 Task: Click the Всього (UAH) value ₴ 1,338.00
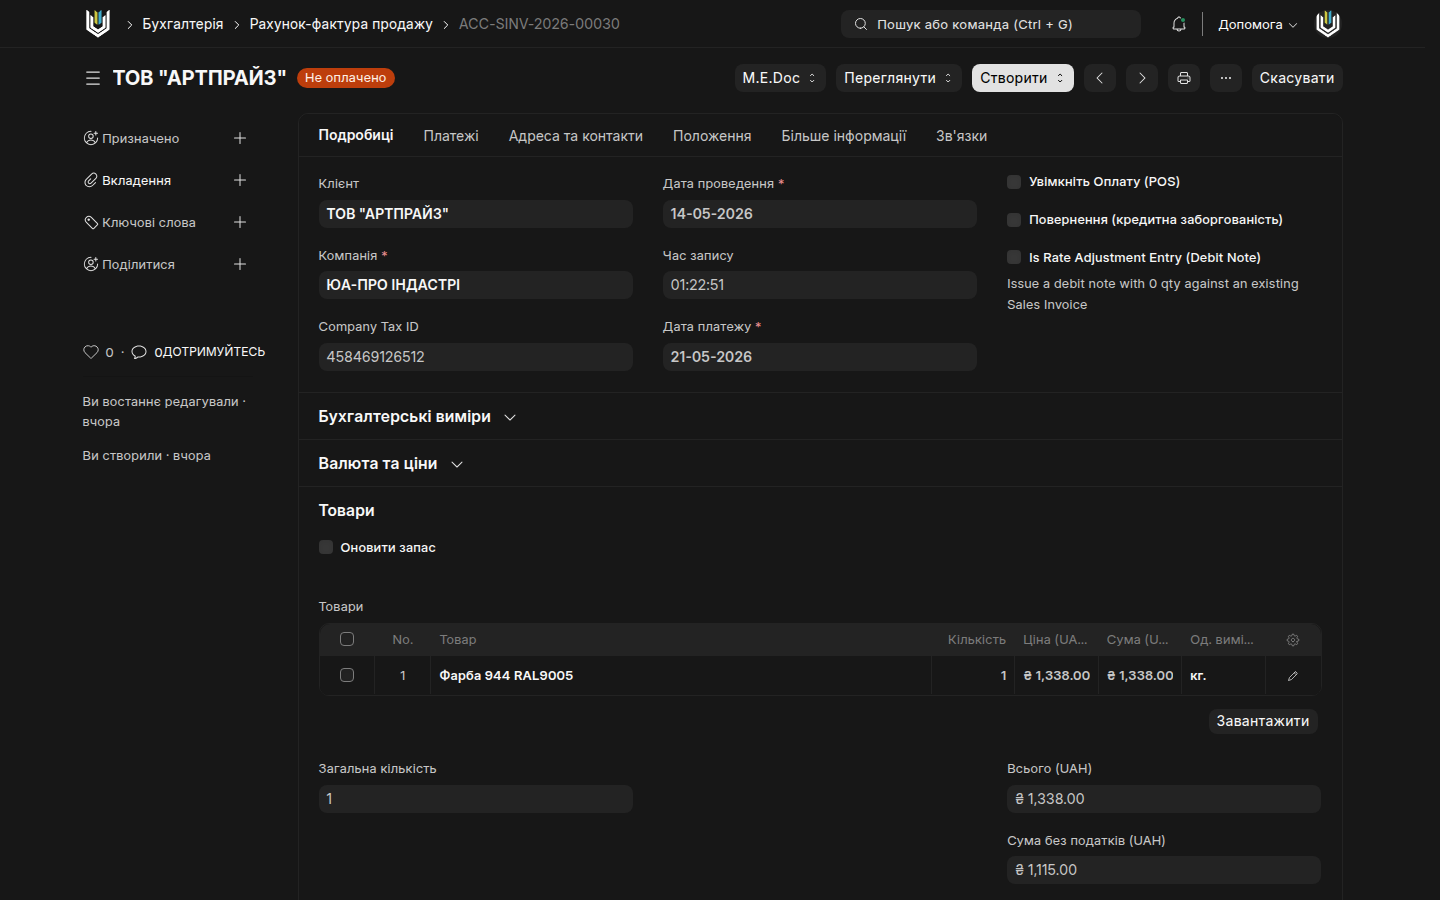(x=1164, y=799)
